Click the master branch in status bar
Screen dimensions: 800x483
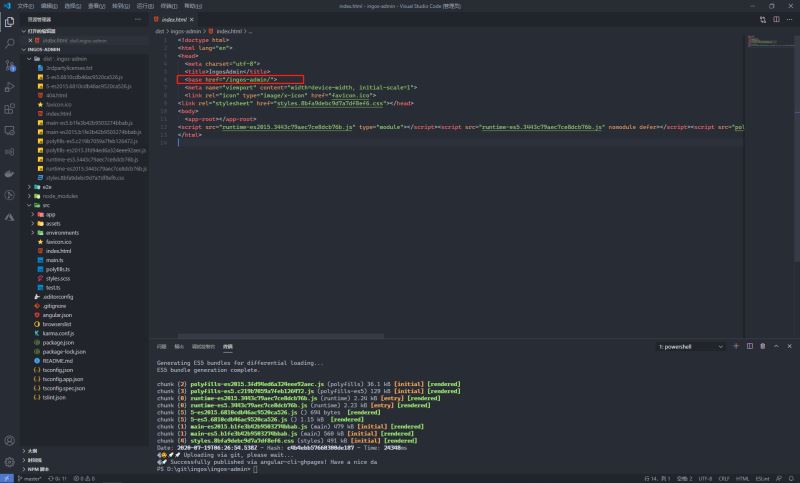click(32, 478)
